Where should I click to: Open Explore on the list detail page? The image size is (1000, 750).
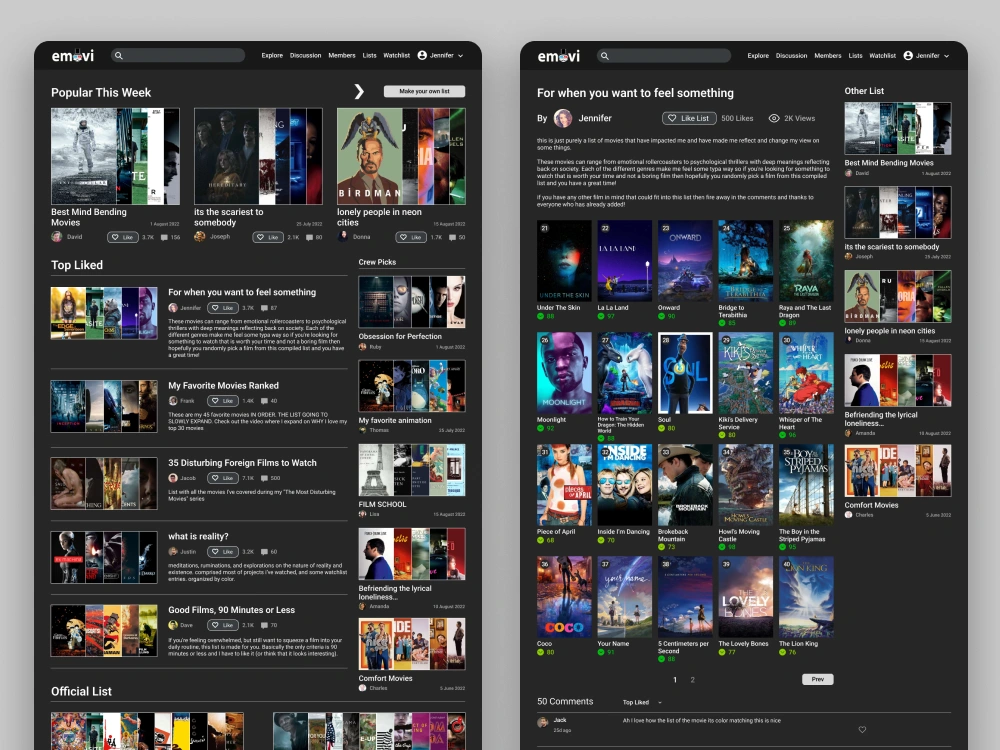[758, 56]
